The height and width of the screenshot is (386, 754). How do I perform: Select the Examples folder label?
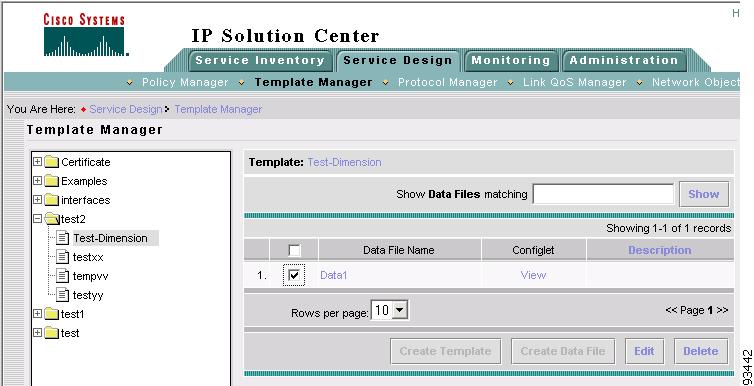point(84,181)
